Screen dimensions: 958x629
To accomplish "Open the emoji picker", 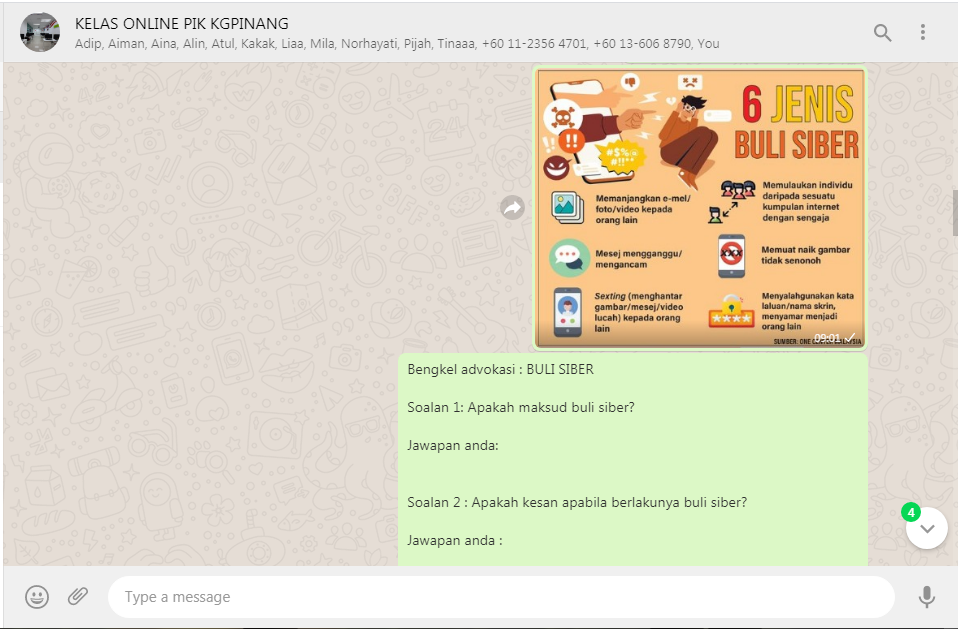I will (x=37, y=597).
